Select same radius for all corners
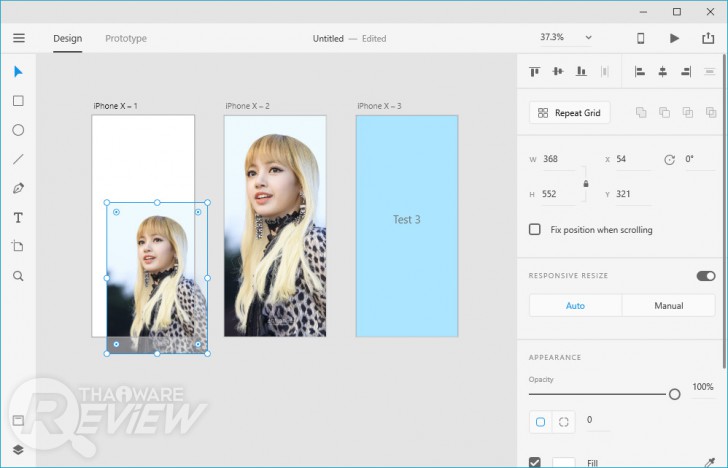The image size is (728, 468). (x=540, y=422)
